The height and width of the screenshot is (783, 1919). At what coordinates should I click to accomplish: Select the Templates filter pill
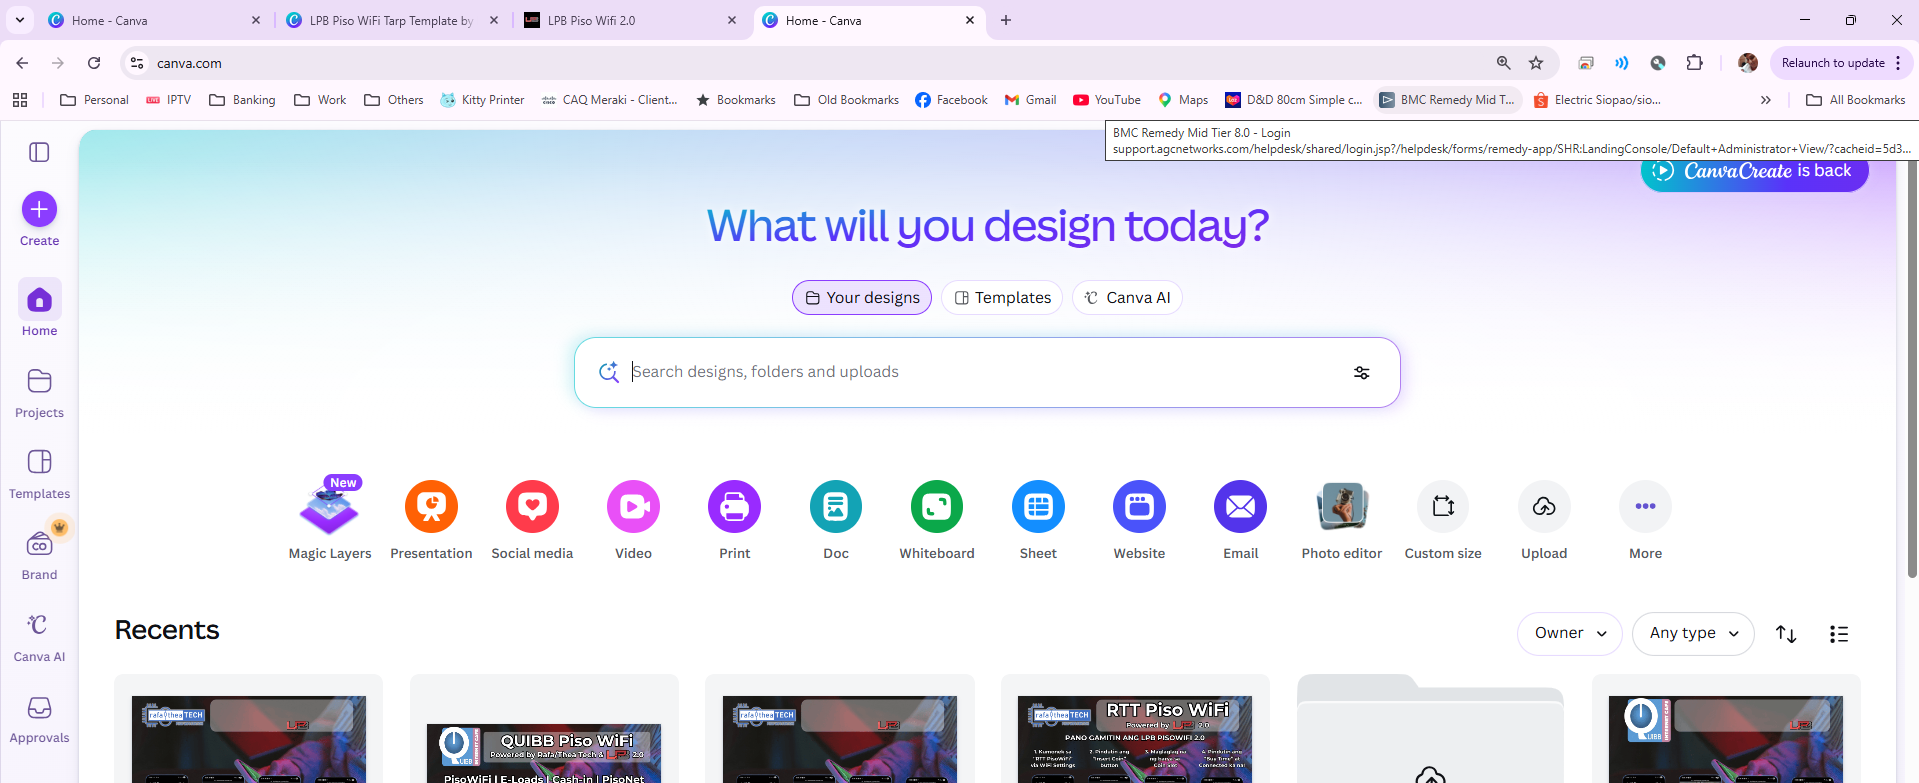coord(1002,298)
